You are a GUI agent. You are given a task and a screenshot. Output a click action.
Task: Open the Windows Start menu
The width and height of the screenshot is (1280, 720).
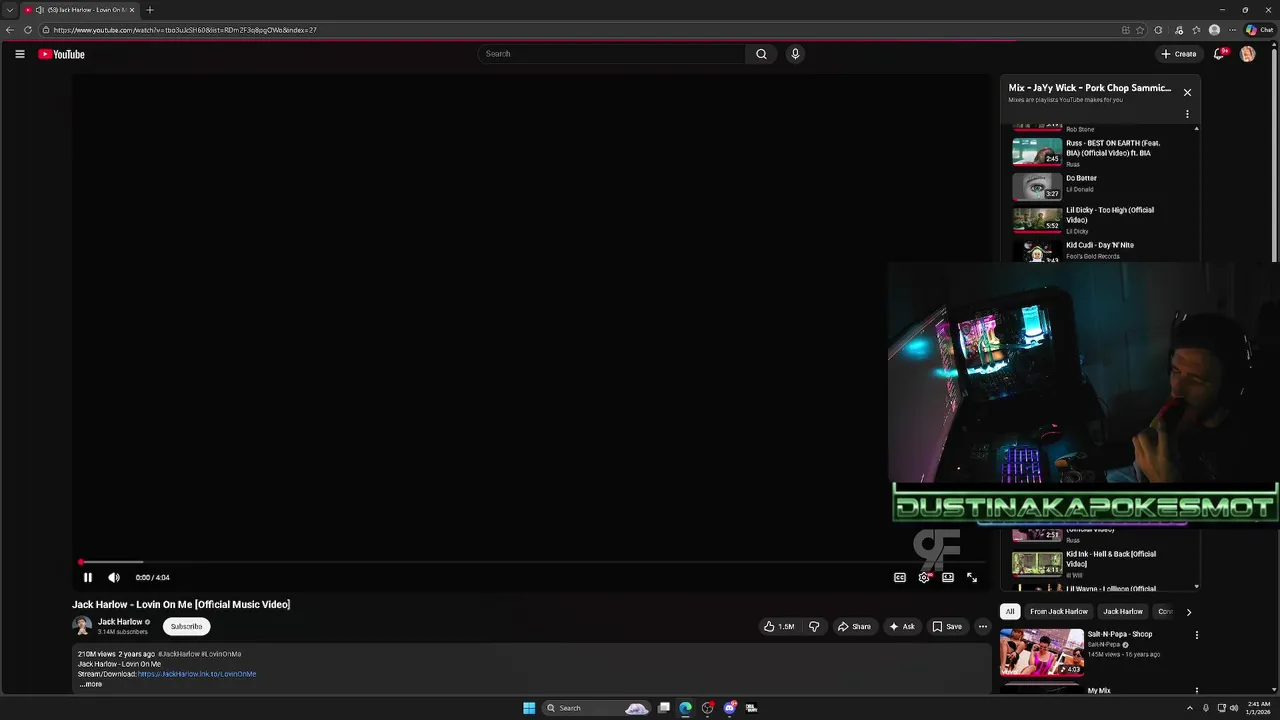[x=529, y=708]
